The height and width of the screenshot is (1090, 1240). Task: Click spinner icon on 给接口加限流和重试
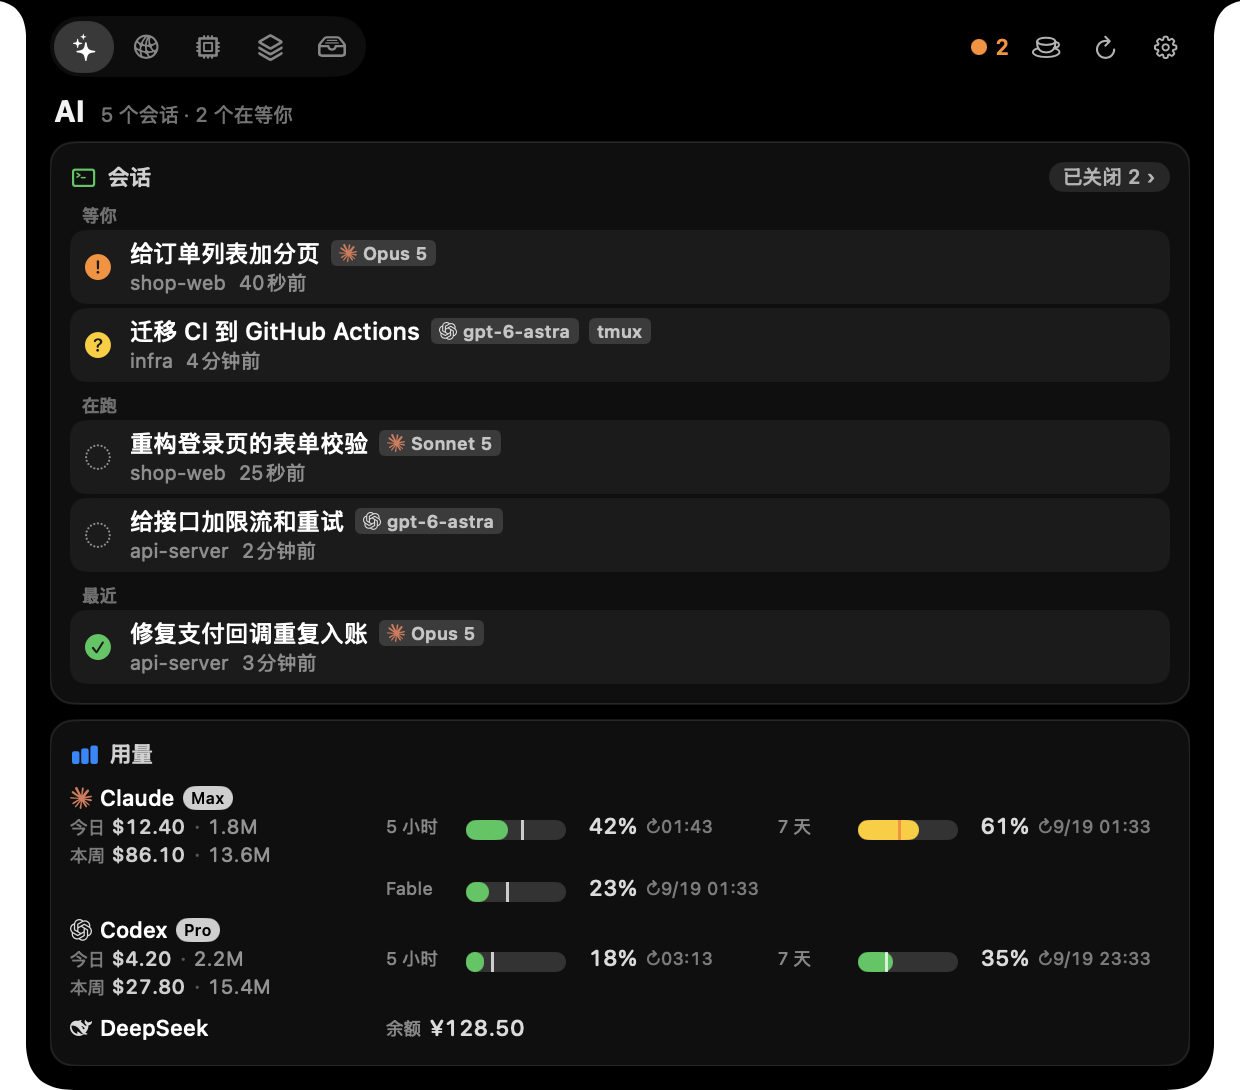[98, 535]
